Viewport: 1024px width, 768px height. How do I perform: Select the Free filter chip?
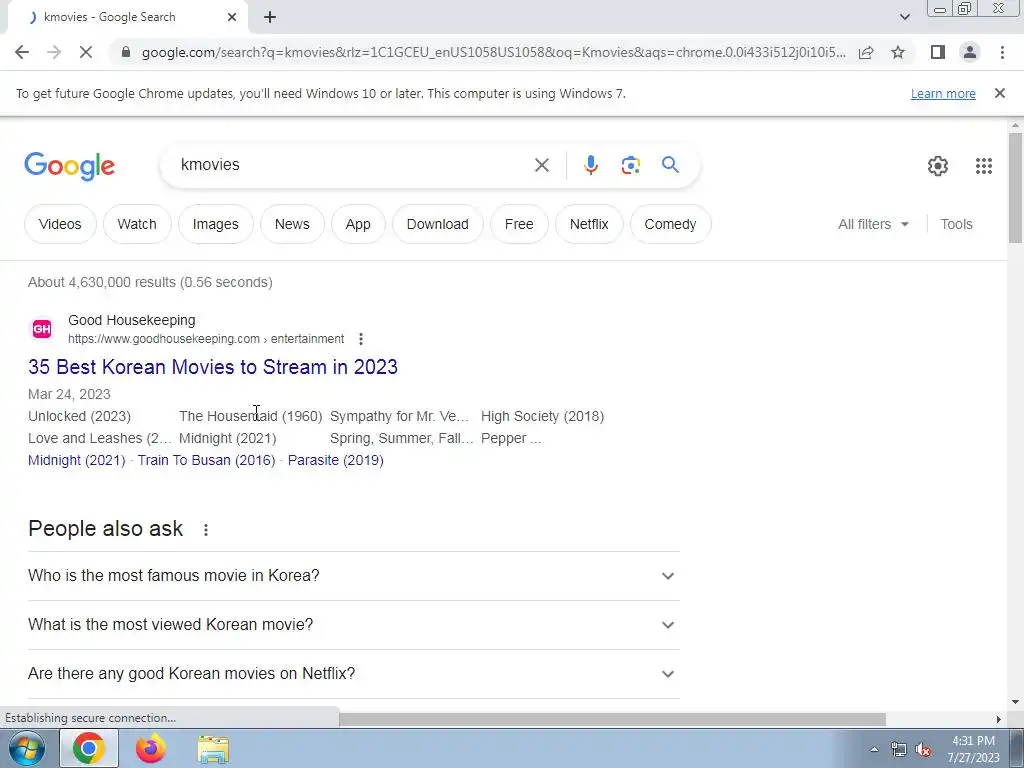click(519, 224)
